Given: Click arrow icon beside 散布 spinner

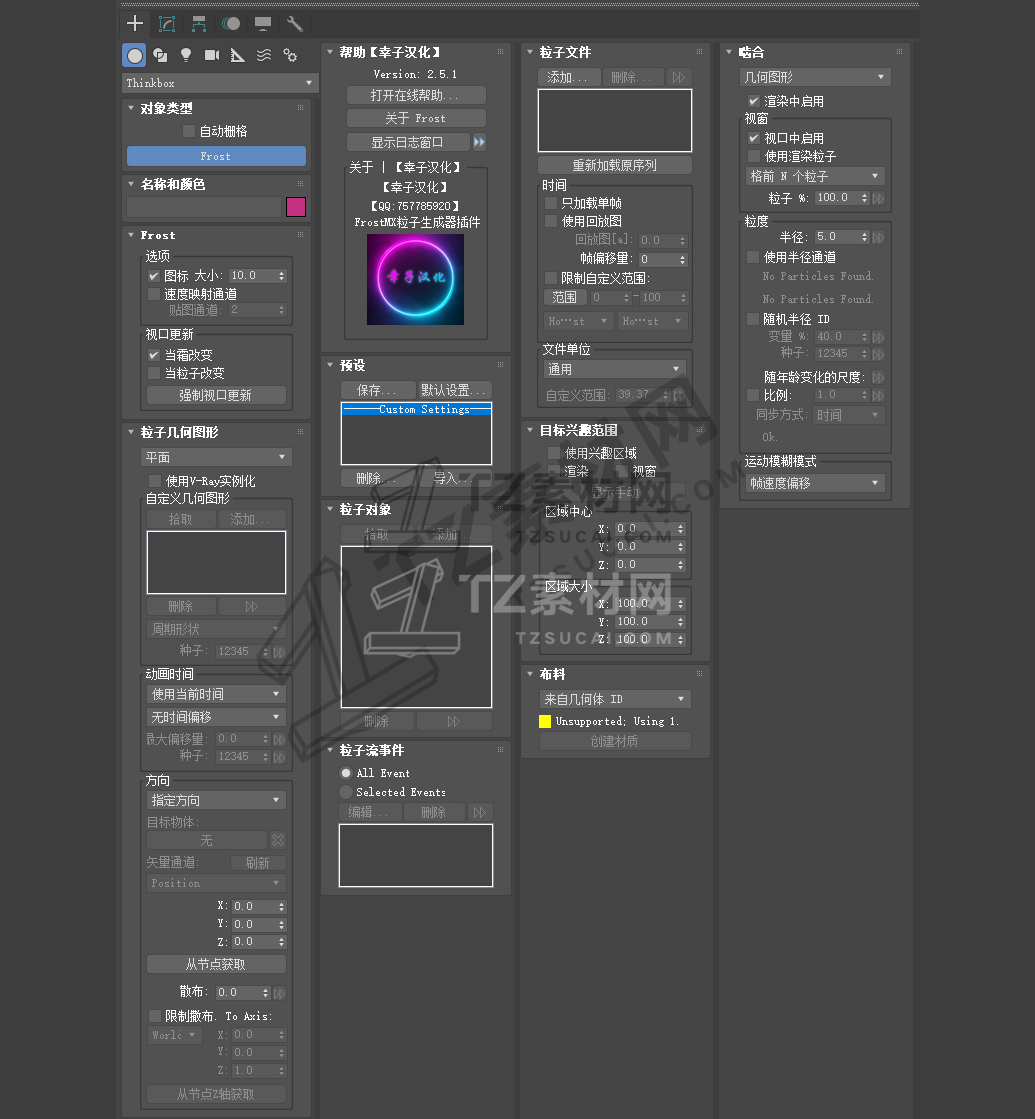Looking at the screenshot, I should coord(279,993).
